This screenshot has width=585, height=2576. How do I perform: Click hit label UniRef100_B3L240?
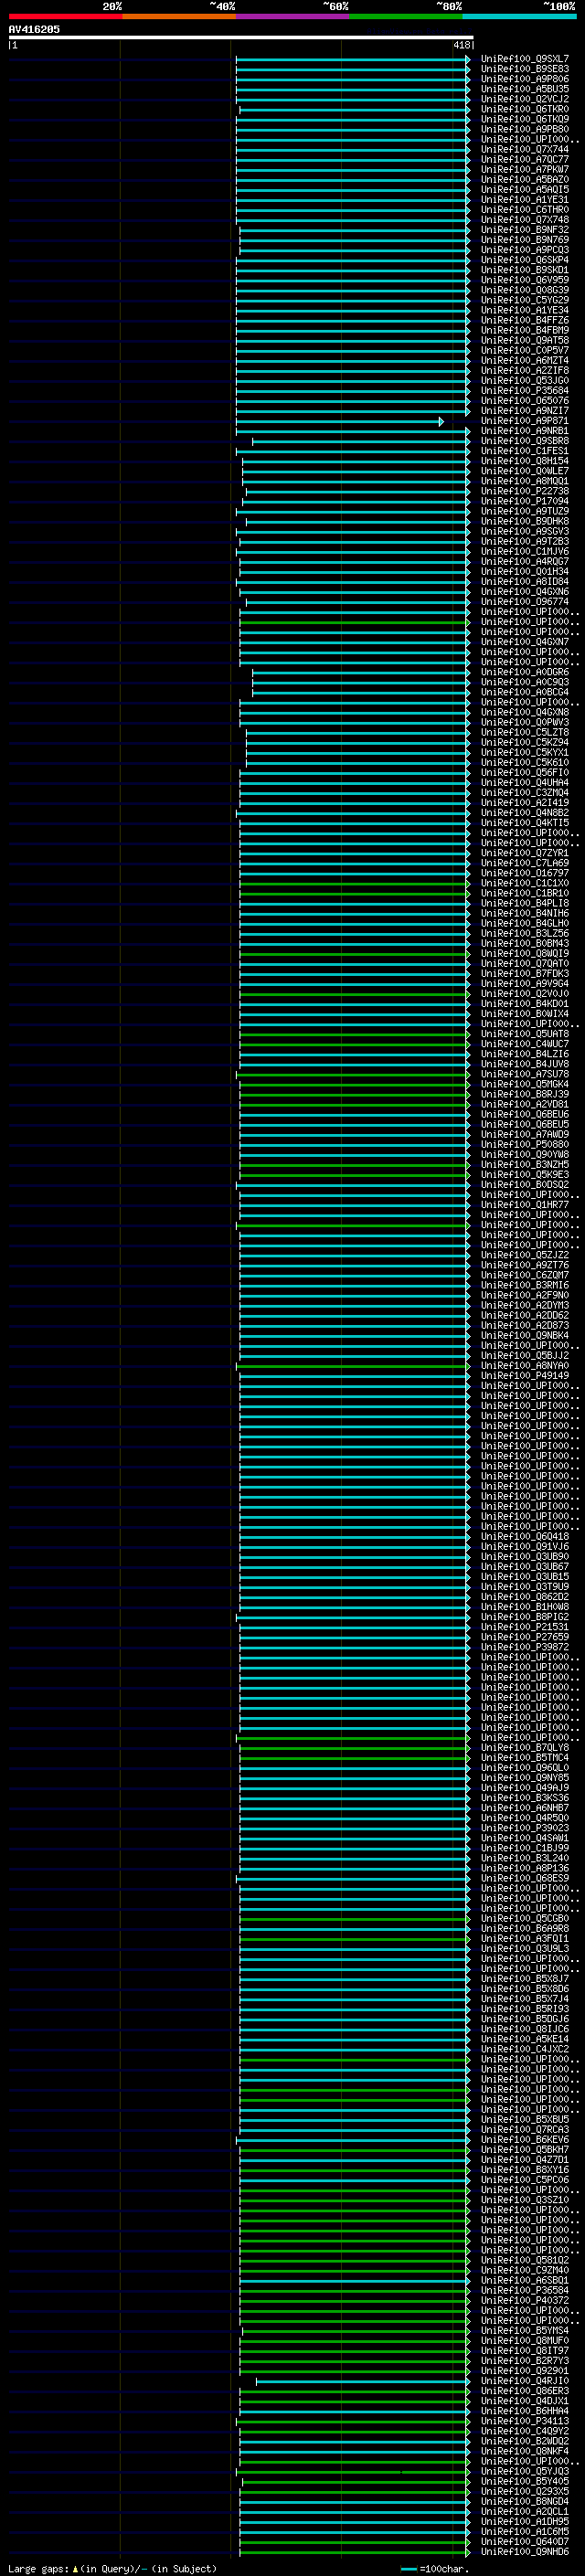(x=524, y=1857)
